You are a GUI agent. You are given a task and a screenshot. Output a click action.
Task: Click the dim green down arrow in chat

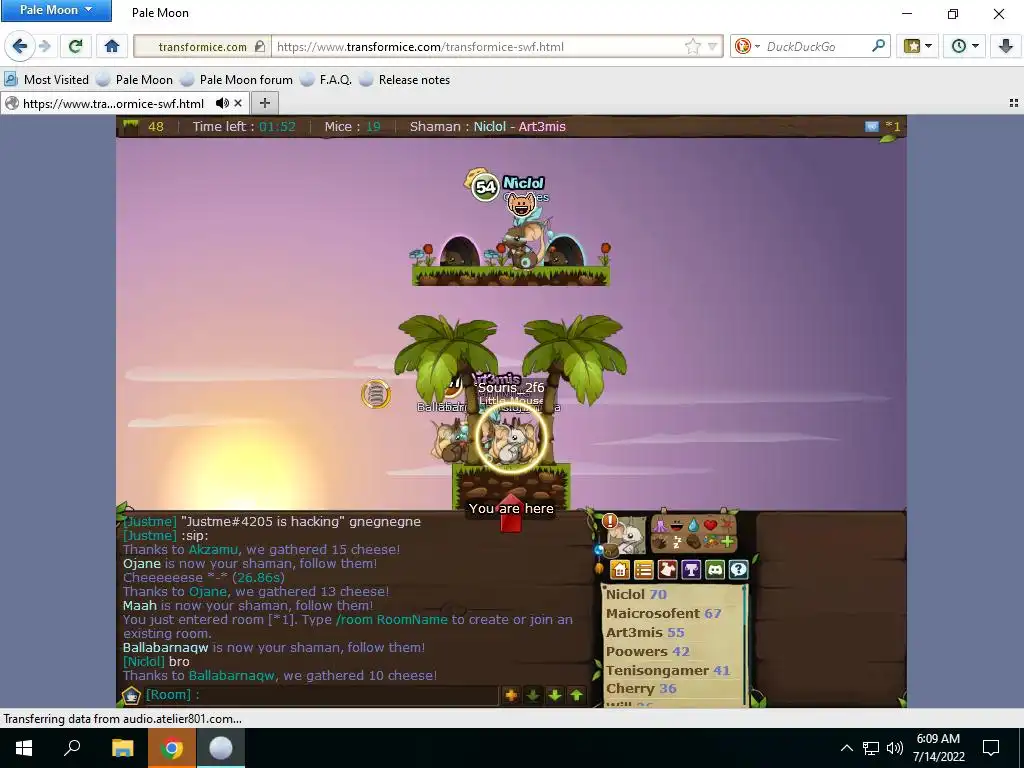pos(533,696)
